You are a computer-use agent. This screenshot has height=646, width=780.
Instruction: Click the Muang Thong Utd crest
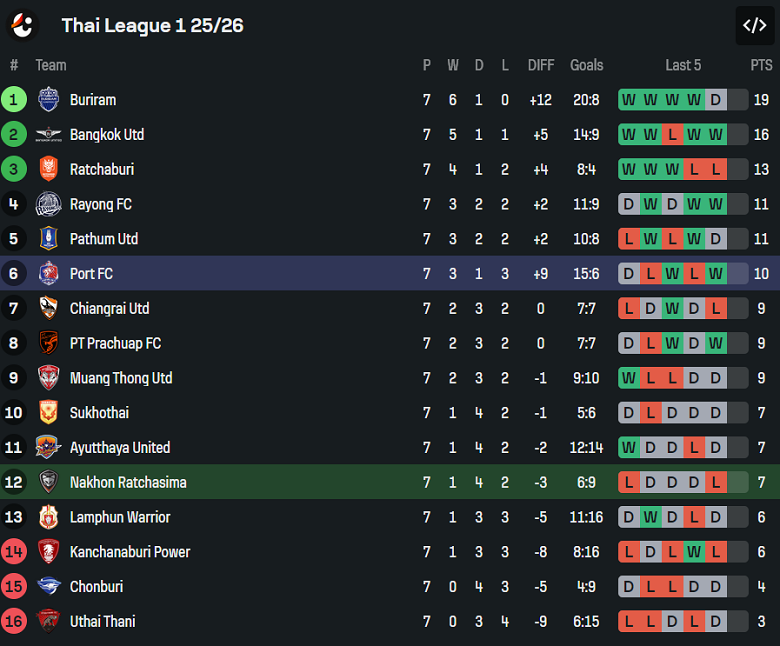pos(48,378)
